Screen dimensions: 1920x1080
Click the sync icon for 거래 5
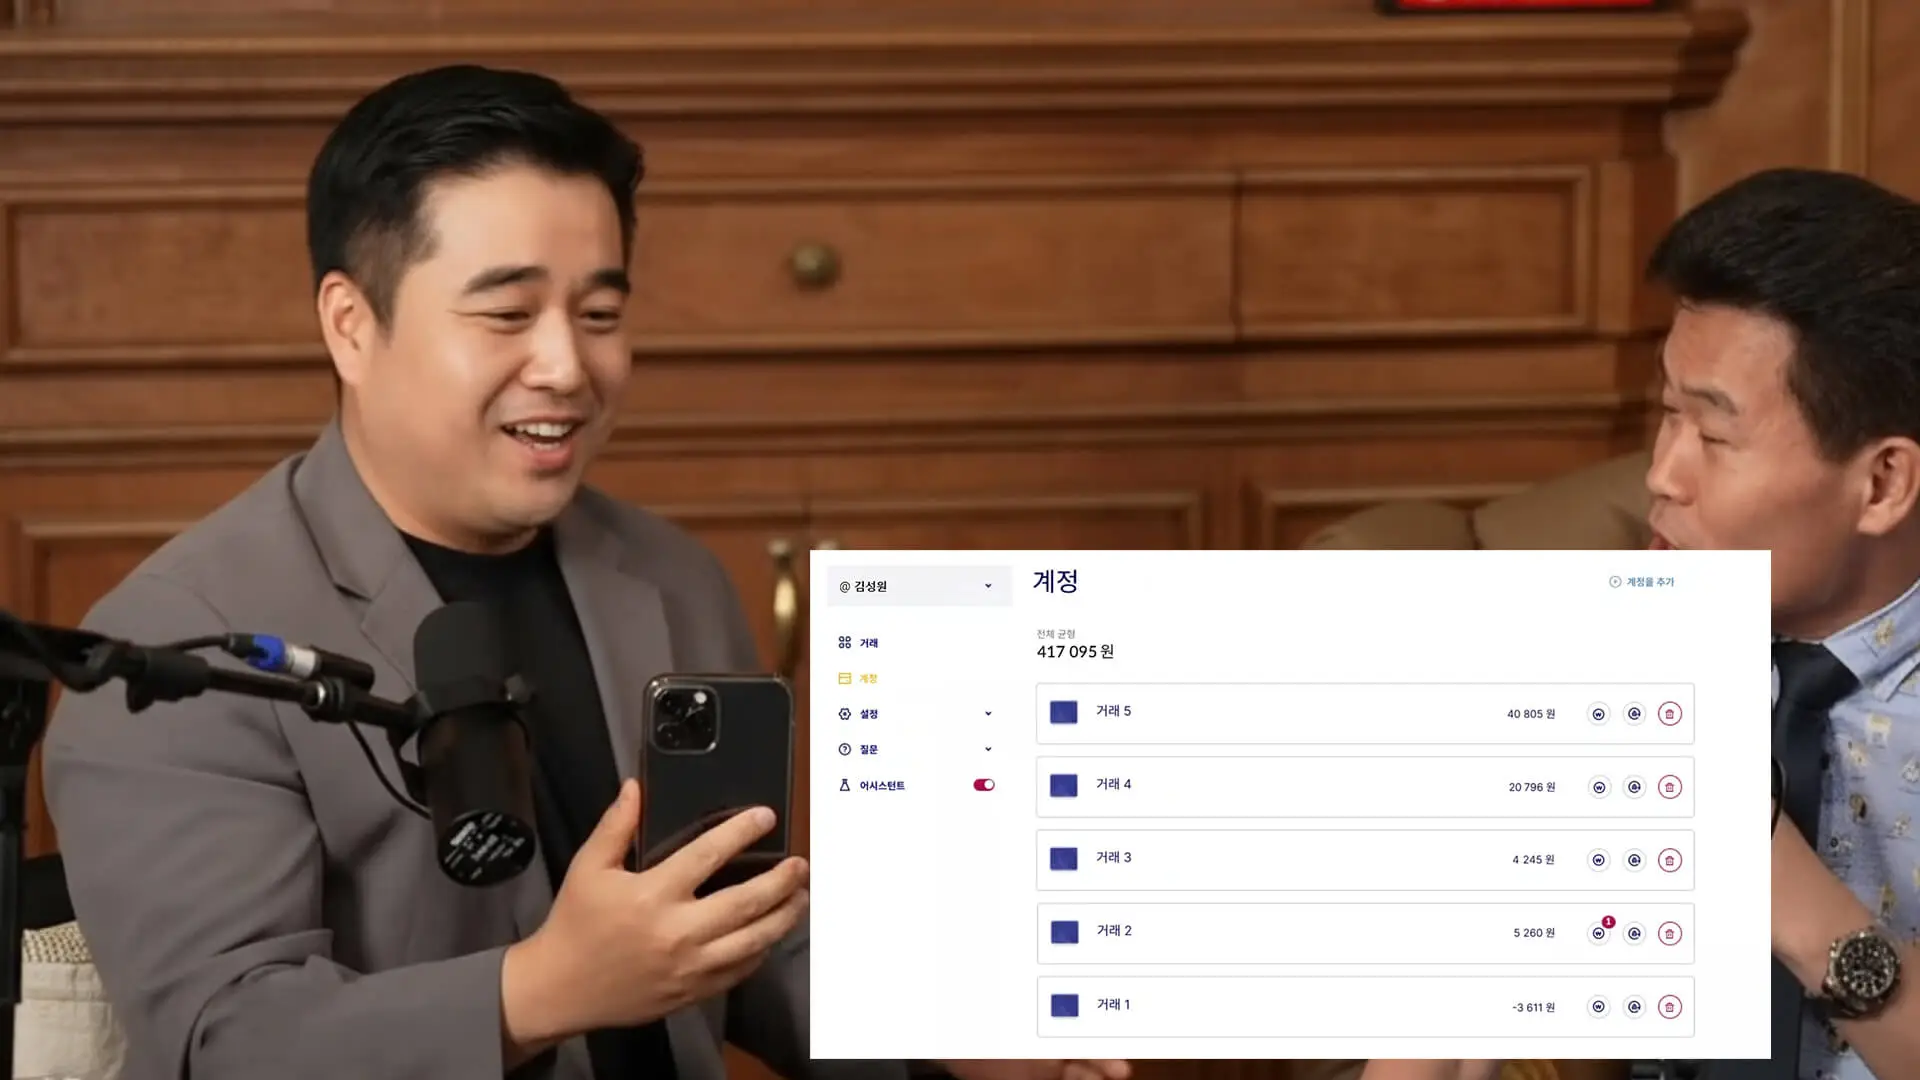point(1634,714)
